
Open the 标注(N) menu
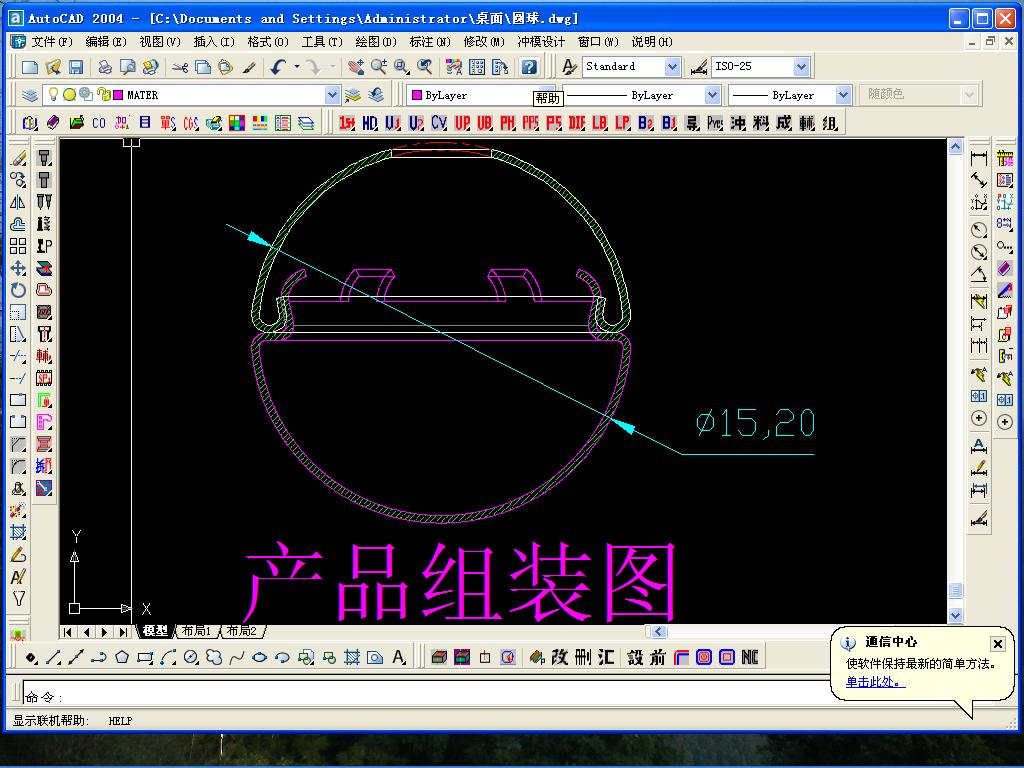pos(430,42)
